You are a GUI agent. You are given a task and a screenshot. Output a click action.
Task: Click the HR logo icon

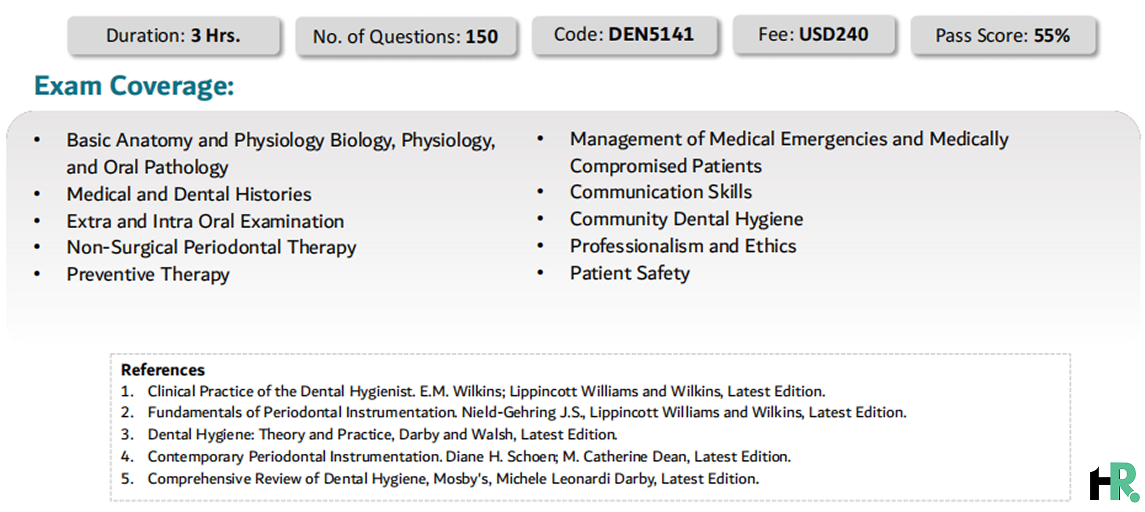coord(1114,481)
